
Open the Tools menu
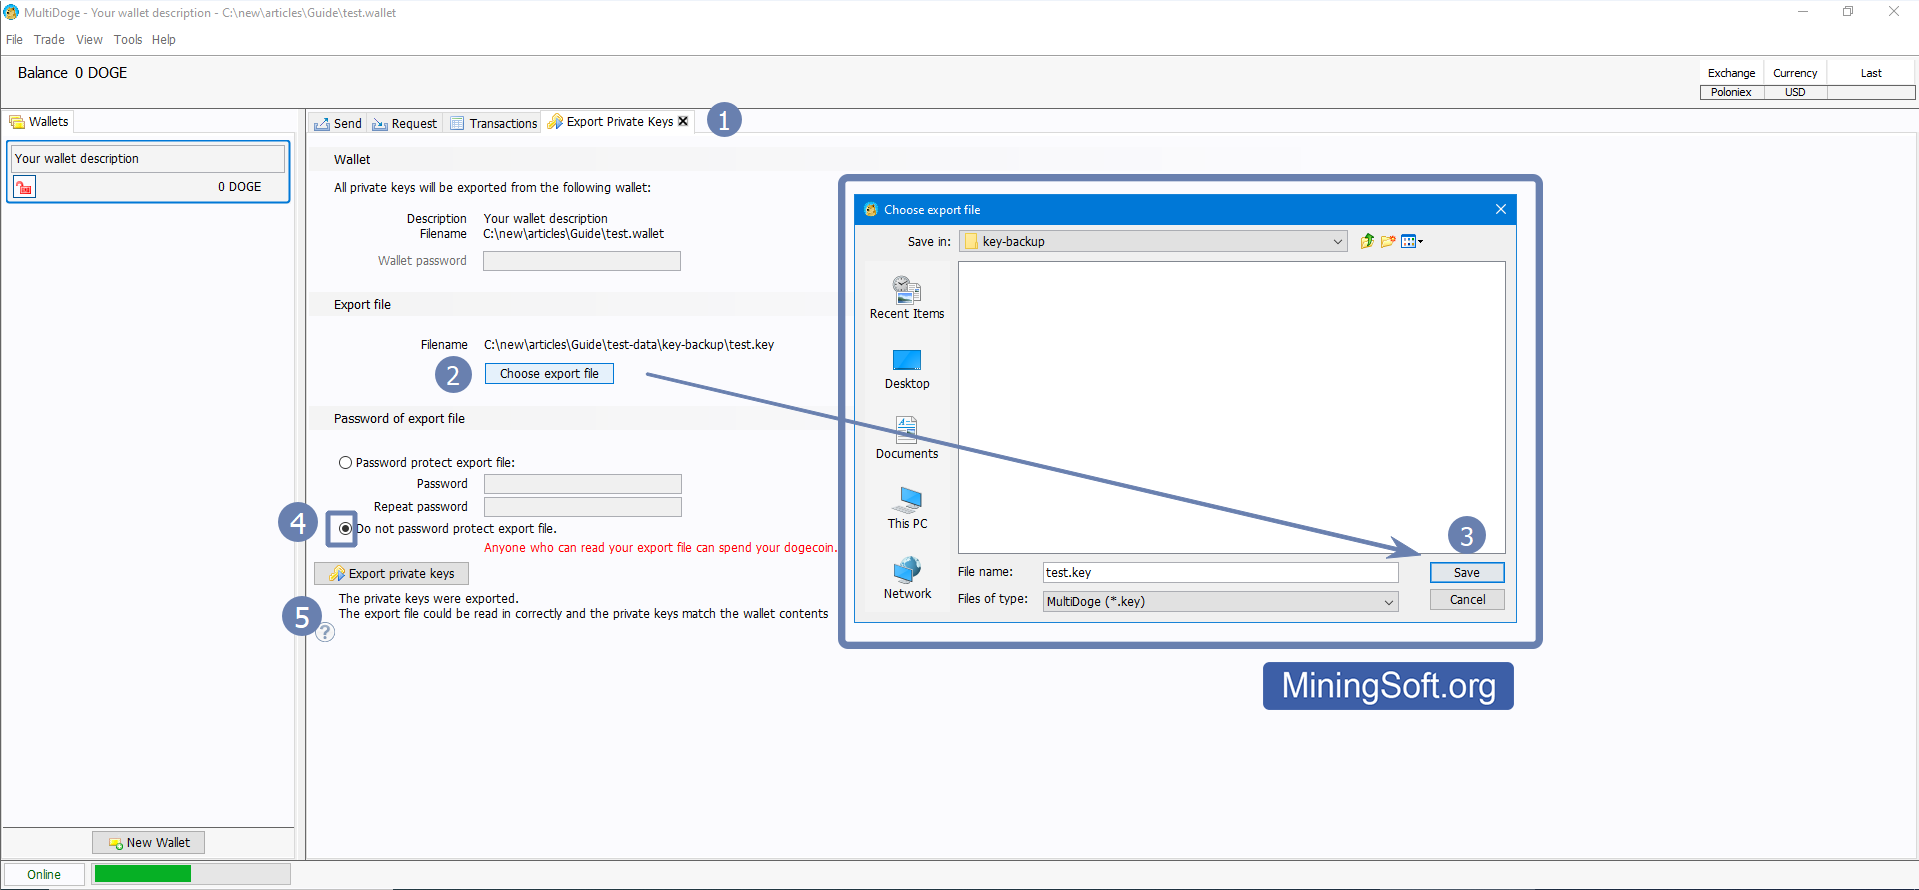click(128, 40)
